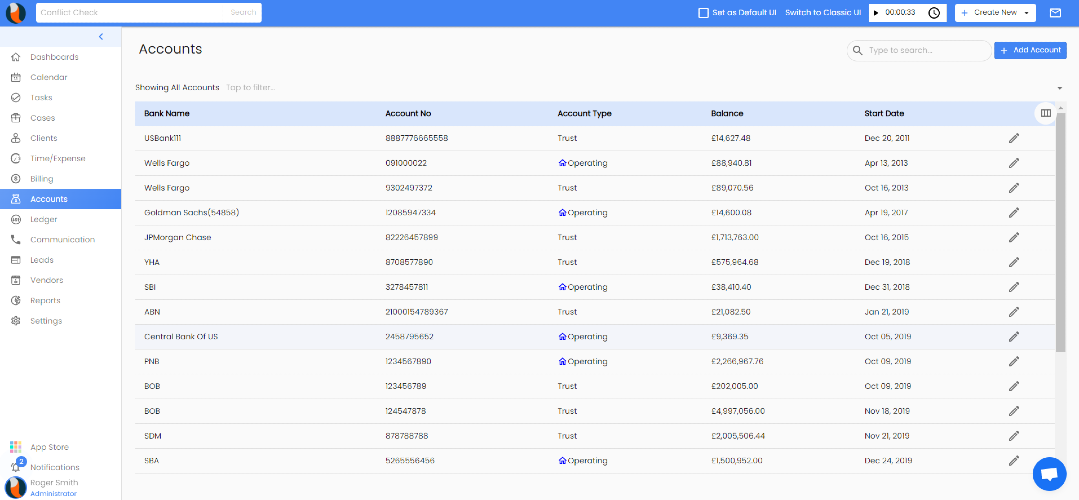This screenshot has width=1079, height=500.
Task: Click the Administrator role link
Action: [x=54, y=494]
